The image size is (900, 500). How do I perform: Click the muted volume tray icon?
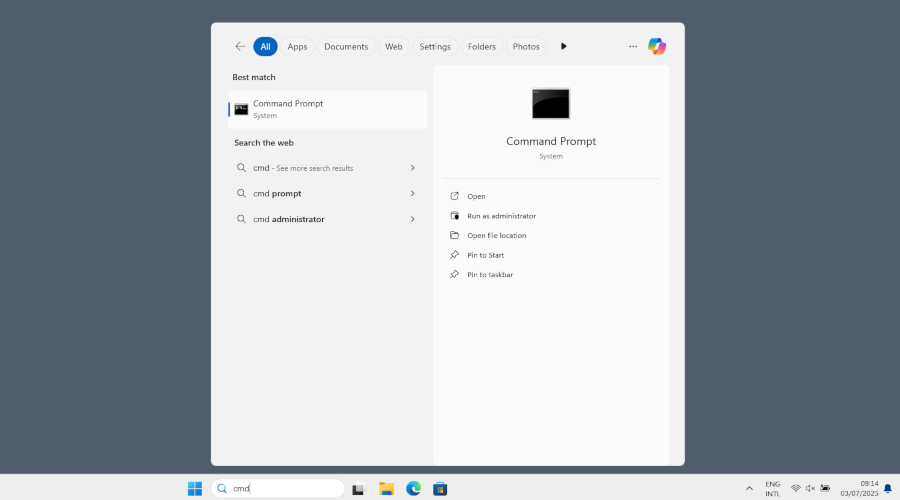(810, 489)
